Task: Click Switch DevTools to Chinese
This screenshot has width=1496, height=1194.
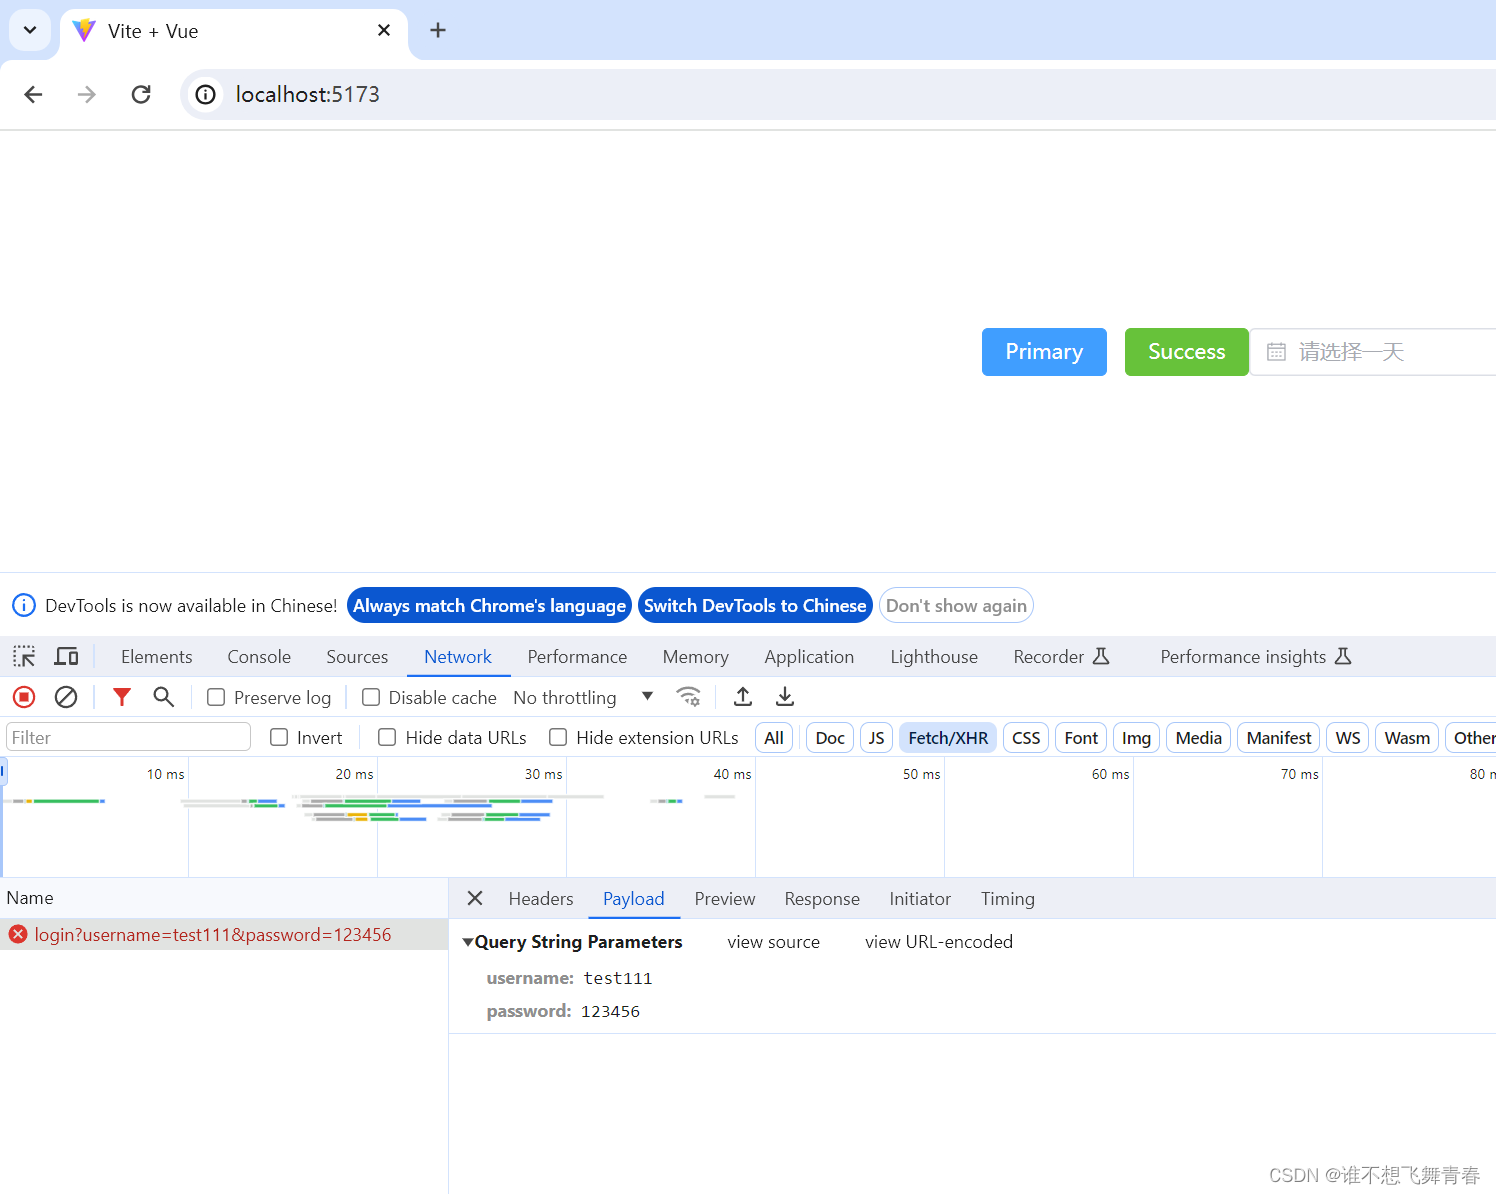Action: [755, 605]
